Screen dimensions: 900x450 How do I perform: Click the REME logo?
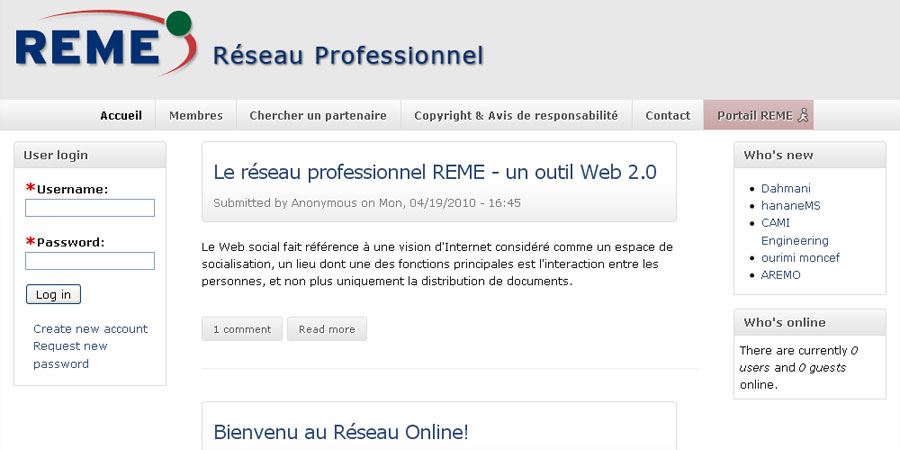pyautogui.click(x=106, y=43)
